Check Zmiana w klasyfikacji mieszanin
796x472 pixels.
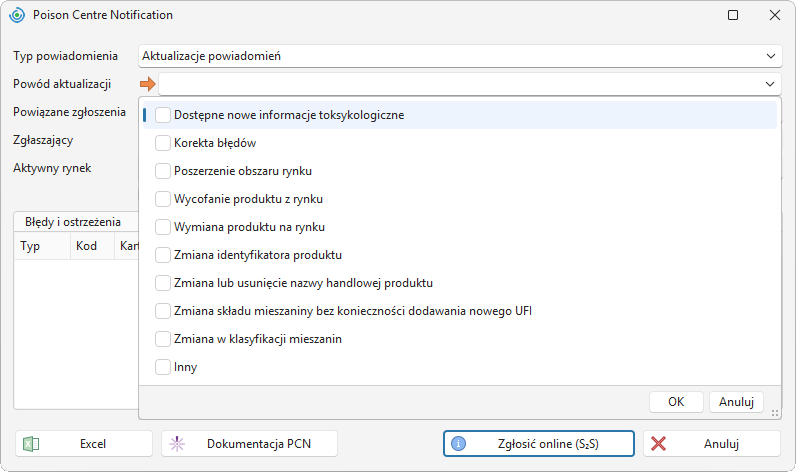tap(163, 339)
